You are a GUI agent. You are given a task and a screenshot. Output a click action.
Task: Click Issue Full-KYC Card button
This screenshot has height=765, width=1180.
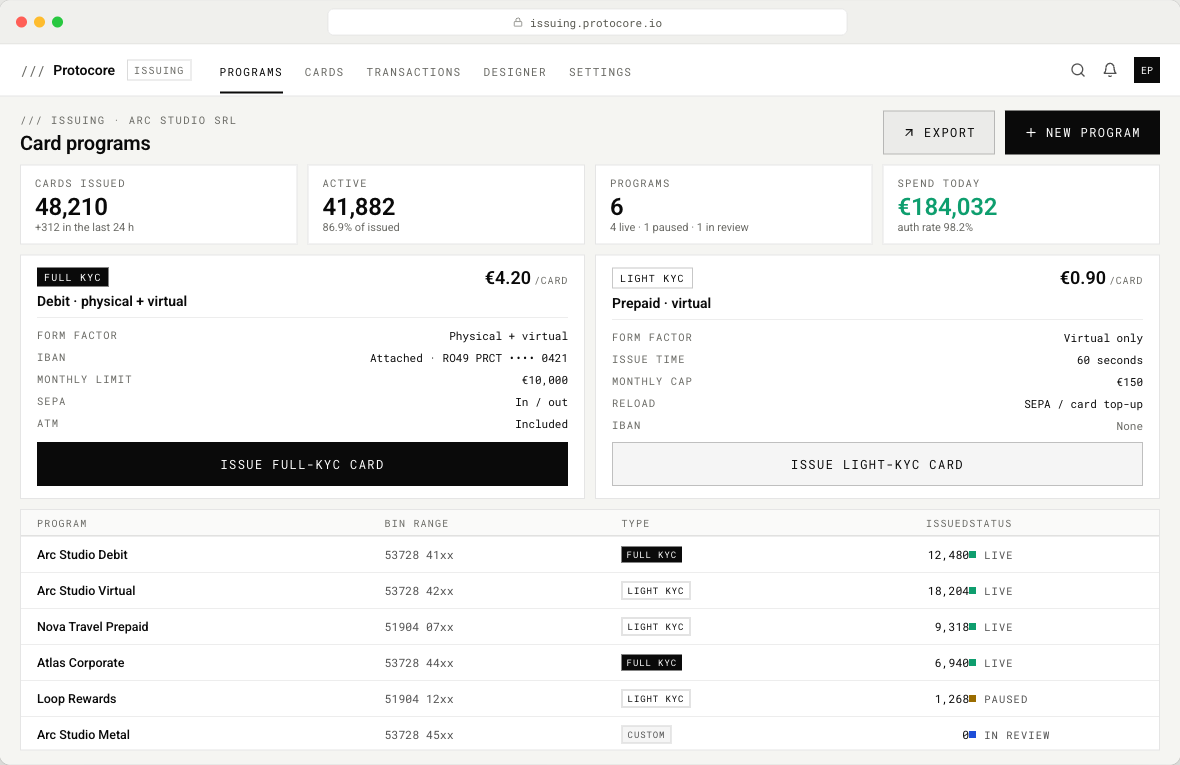click(x=303, y=464)
